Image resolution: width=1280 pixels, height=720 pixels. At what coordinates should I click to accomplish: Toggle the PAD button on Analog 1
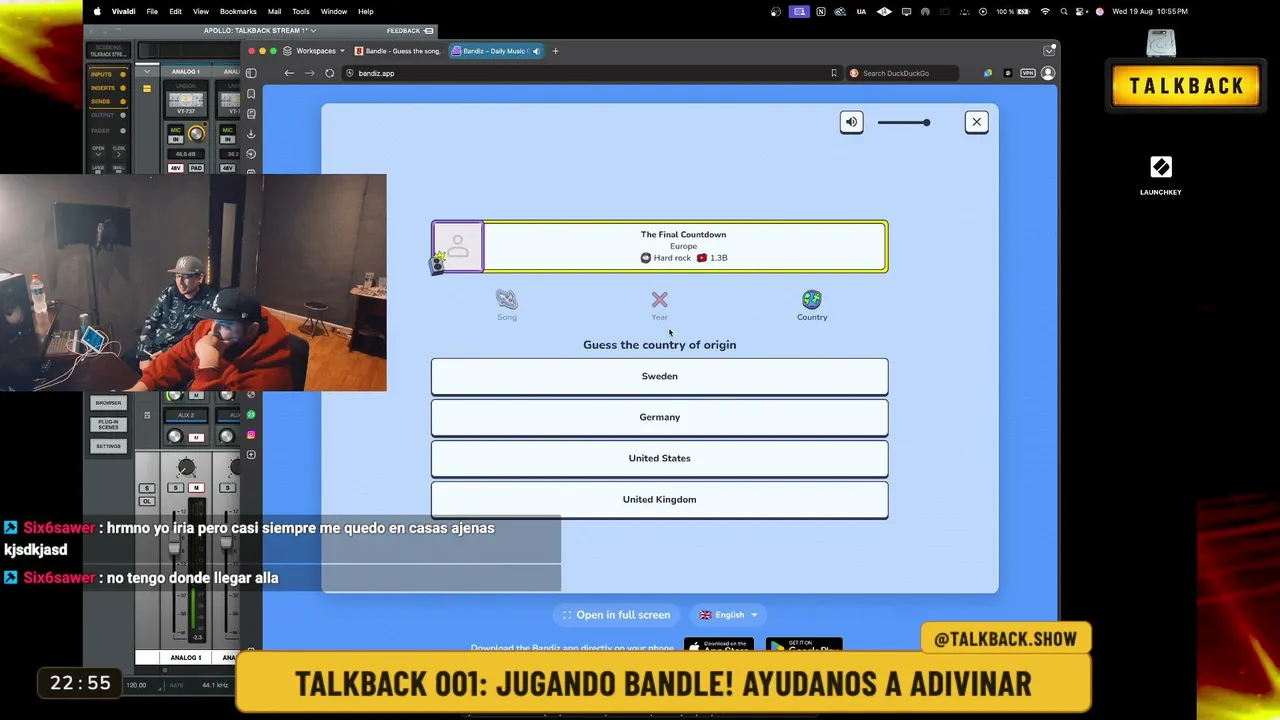click(194, 168)
